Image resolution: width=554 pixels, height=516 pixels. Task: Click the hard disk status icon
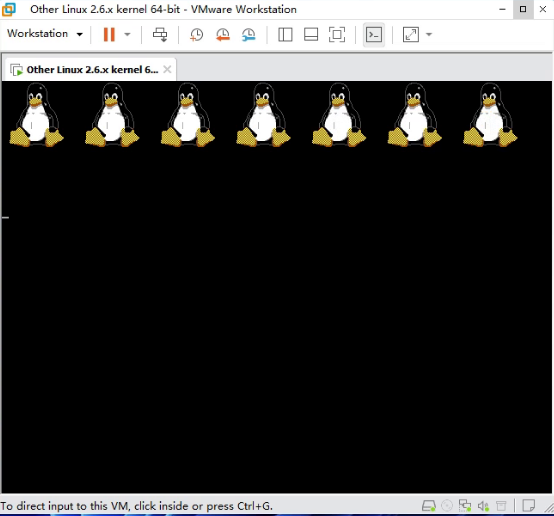click(x=429, y=506)
